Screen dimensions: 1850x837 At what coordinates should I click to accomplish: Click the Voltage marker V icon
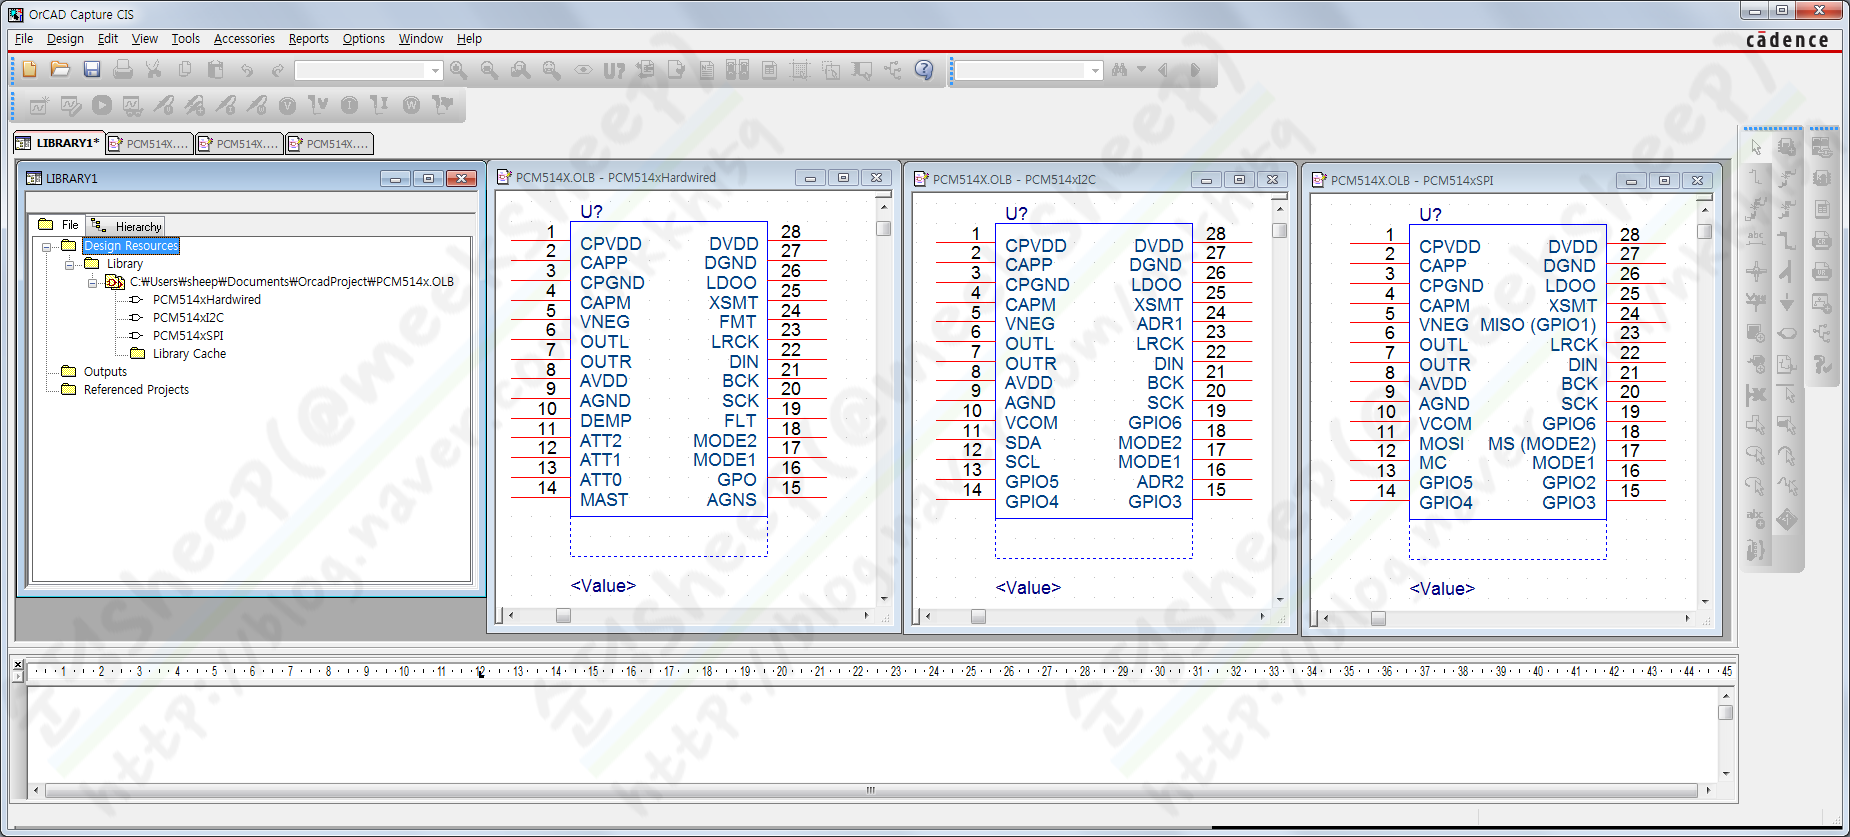[287, 105]
